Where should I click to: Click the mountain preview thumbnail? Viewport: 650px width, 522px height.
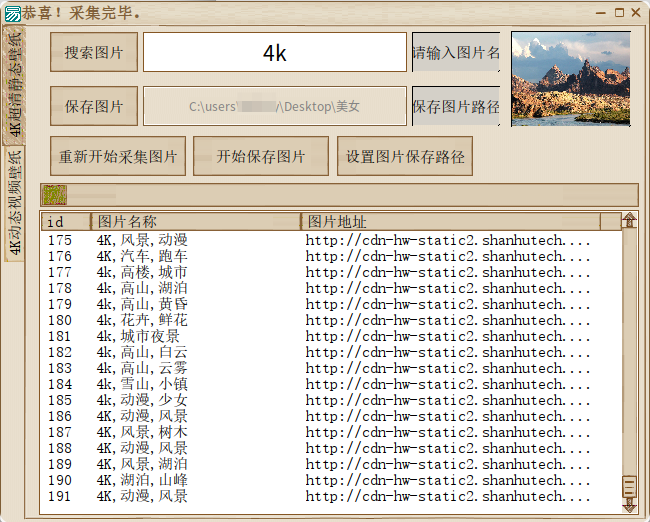pos(570,78)
